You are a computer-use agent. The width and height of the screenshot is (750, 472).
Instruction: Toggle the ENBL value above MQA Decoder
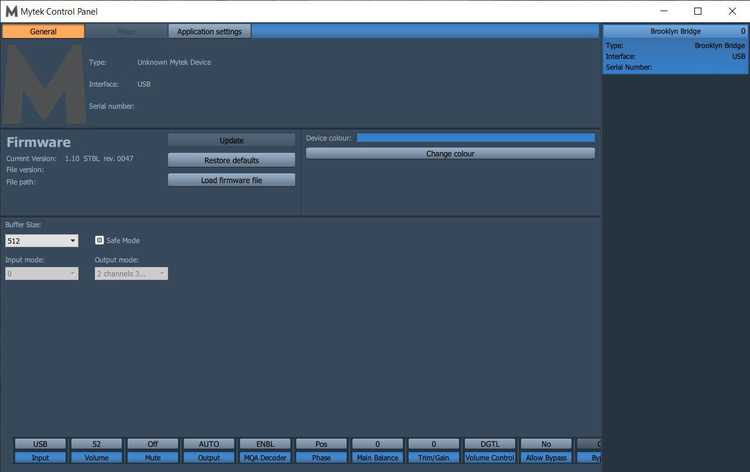265,444
